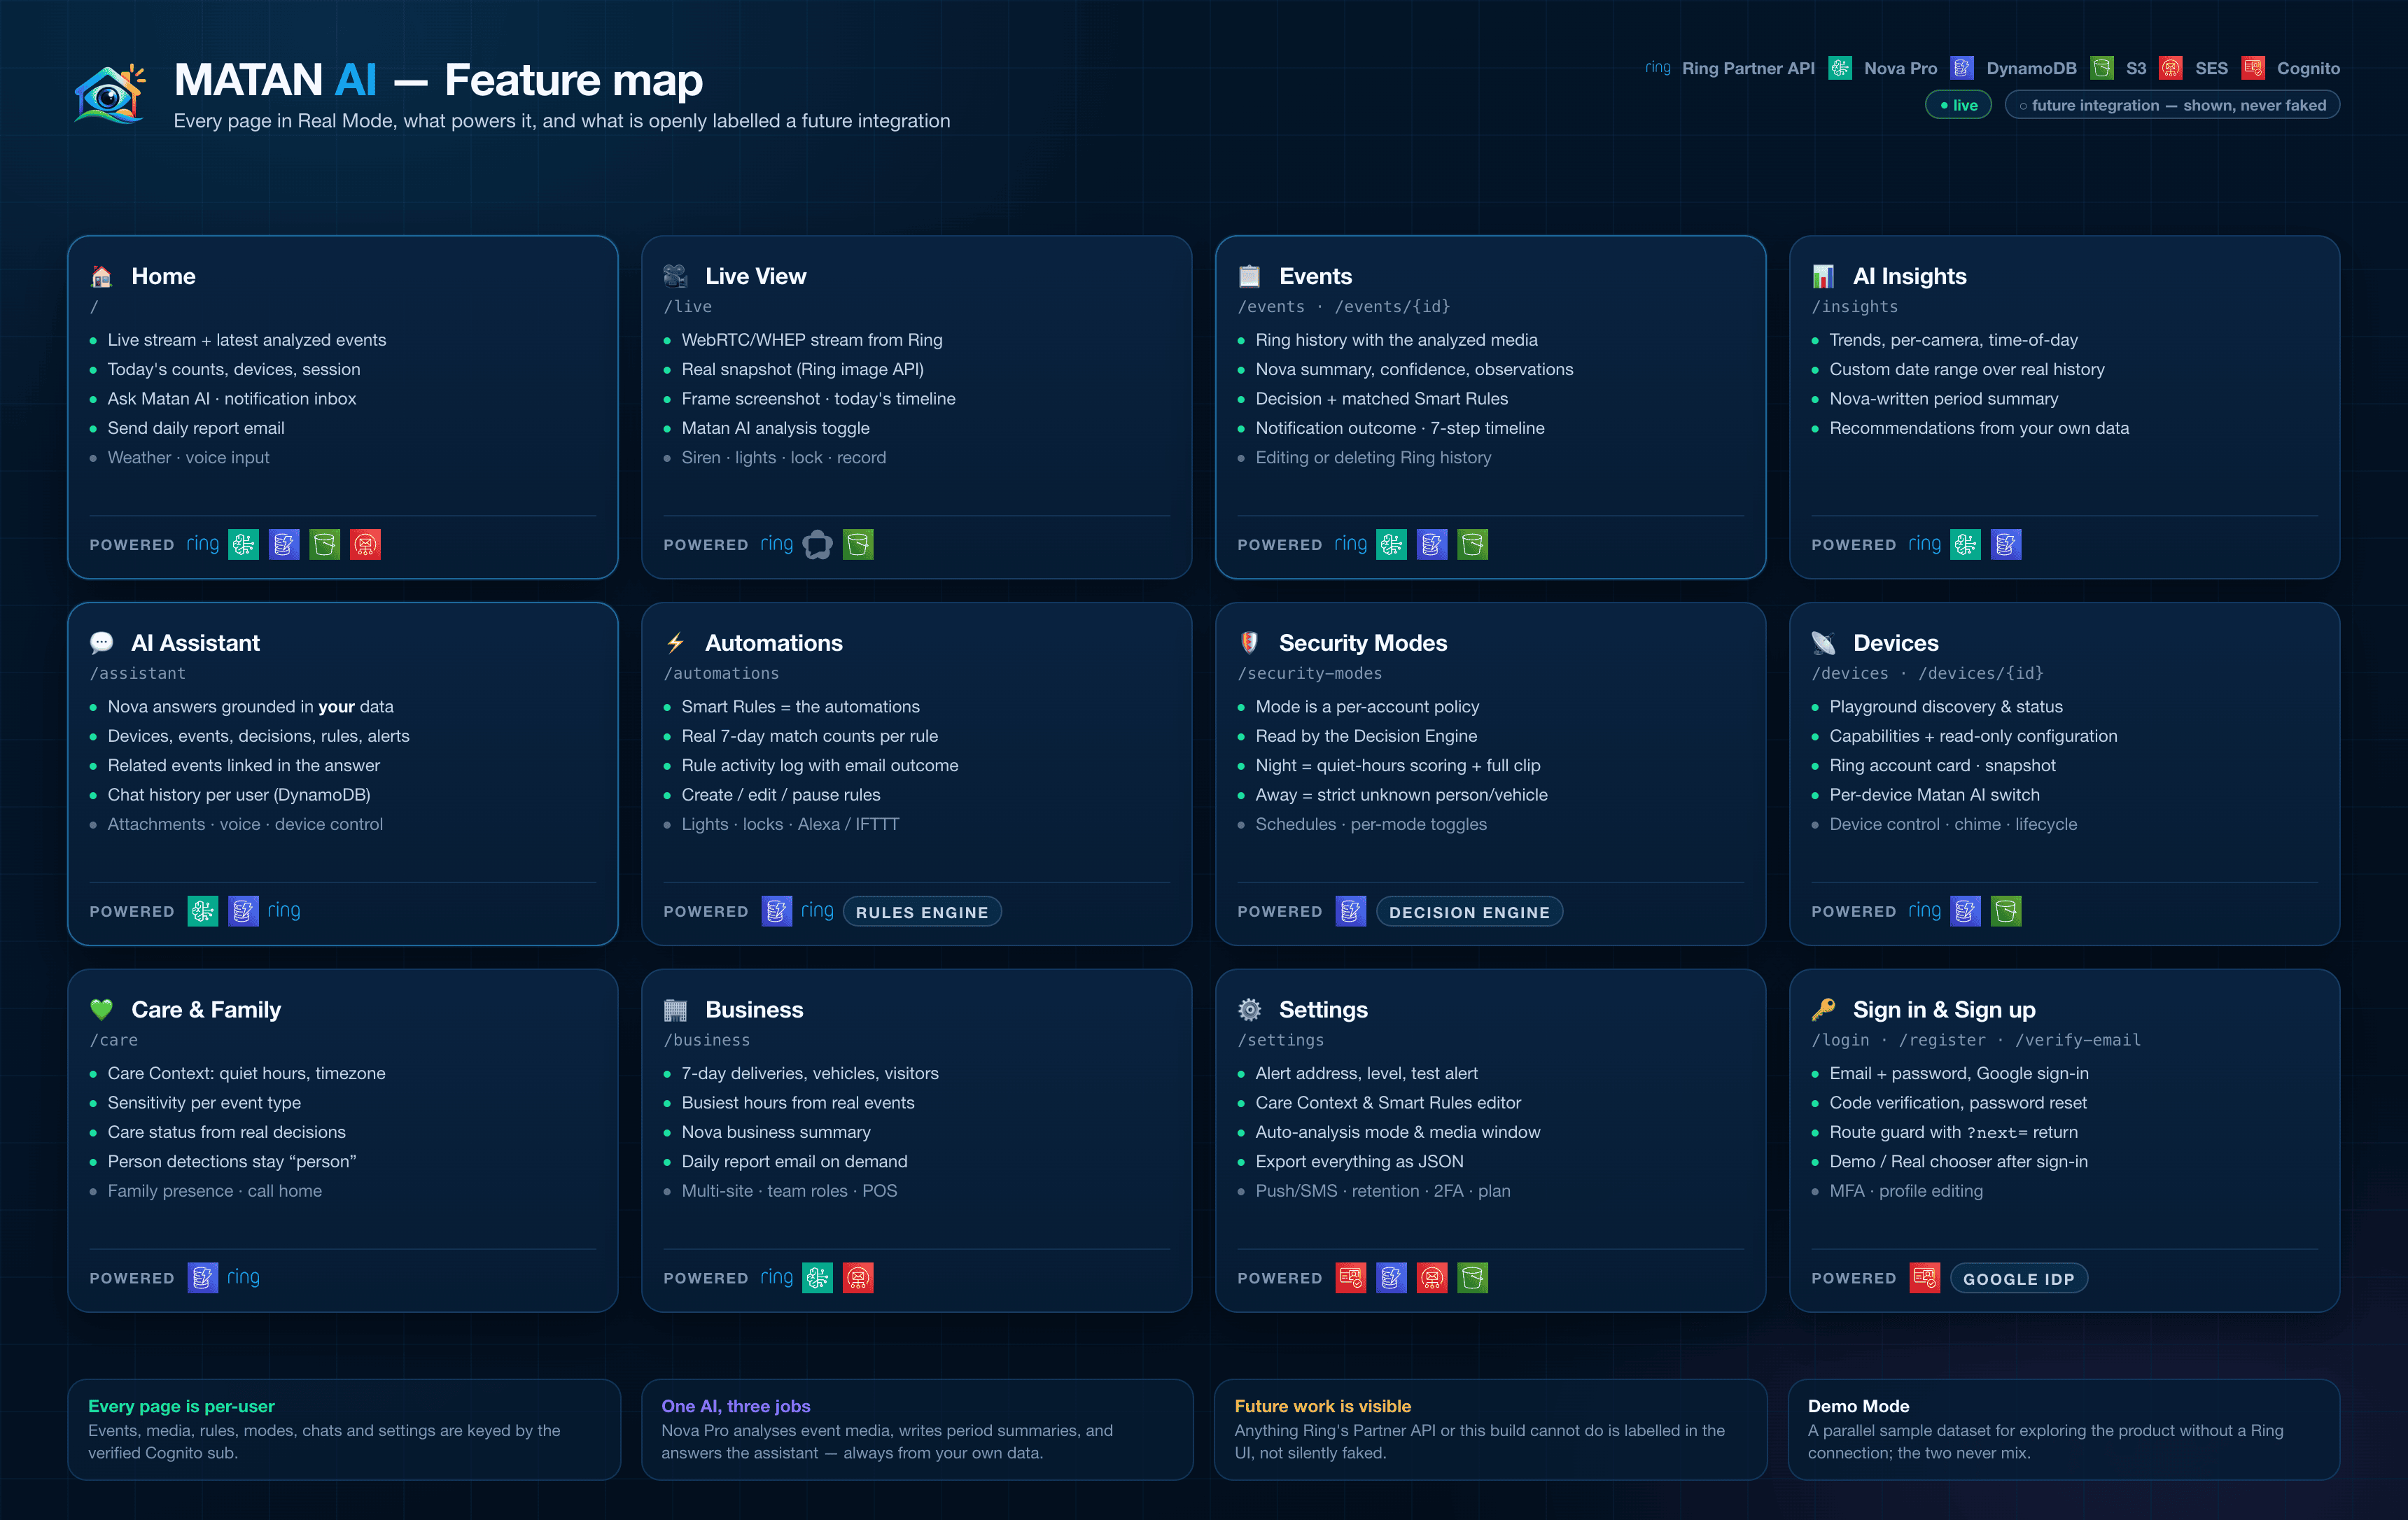Click the 'One AI, three jobs' footer heading
This screenshot has height=1520, width=2408.
(x=736, y=1406)
